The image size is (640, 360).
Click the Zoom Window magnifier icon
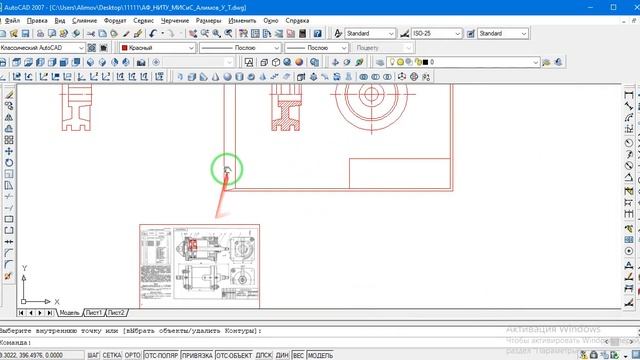217,33
